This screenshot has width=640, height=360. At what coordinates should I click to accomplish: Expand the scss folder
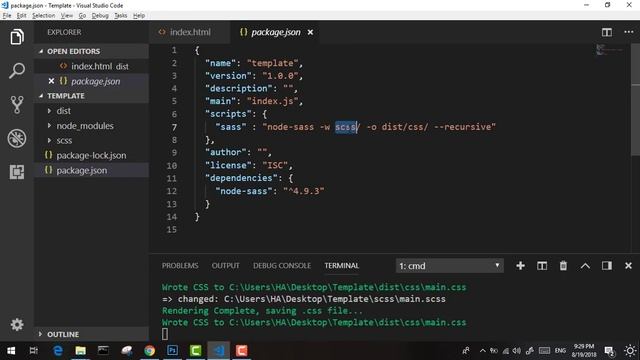pyautogui.click(x=49, y=140)
